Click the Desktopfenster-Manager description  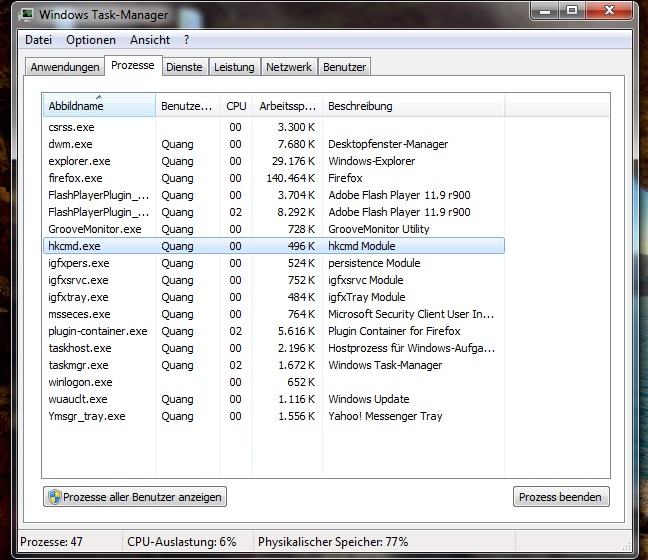(x=388, y=144)
